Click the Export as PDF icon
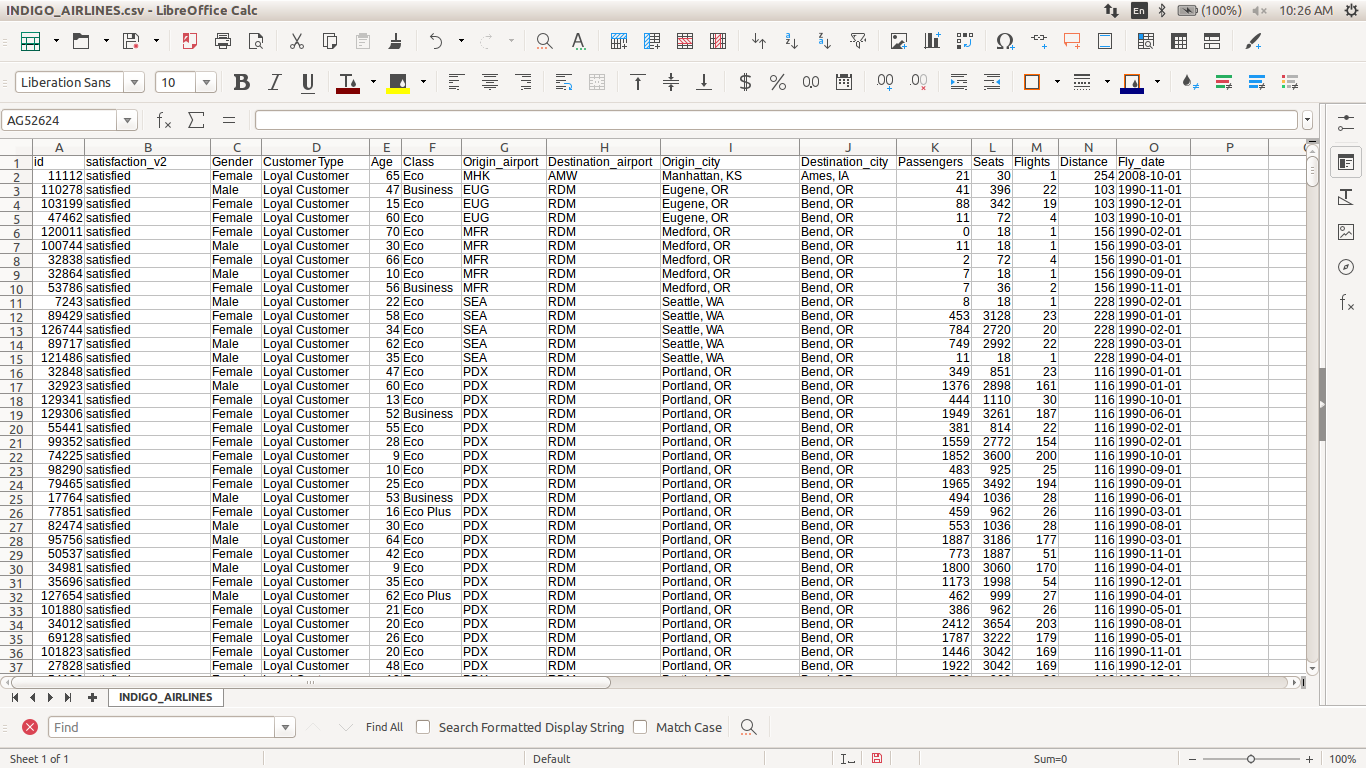 pyautogui.click(x=190, y=41)
